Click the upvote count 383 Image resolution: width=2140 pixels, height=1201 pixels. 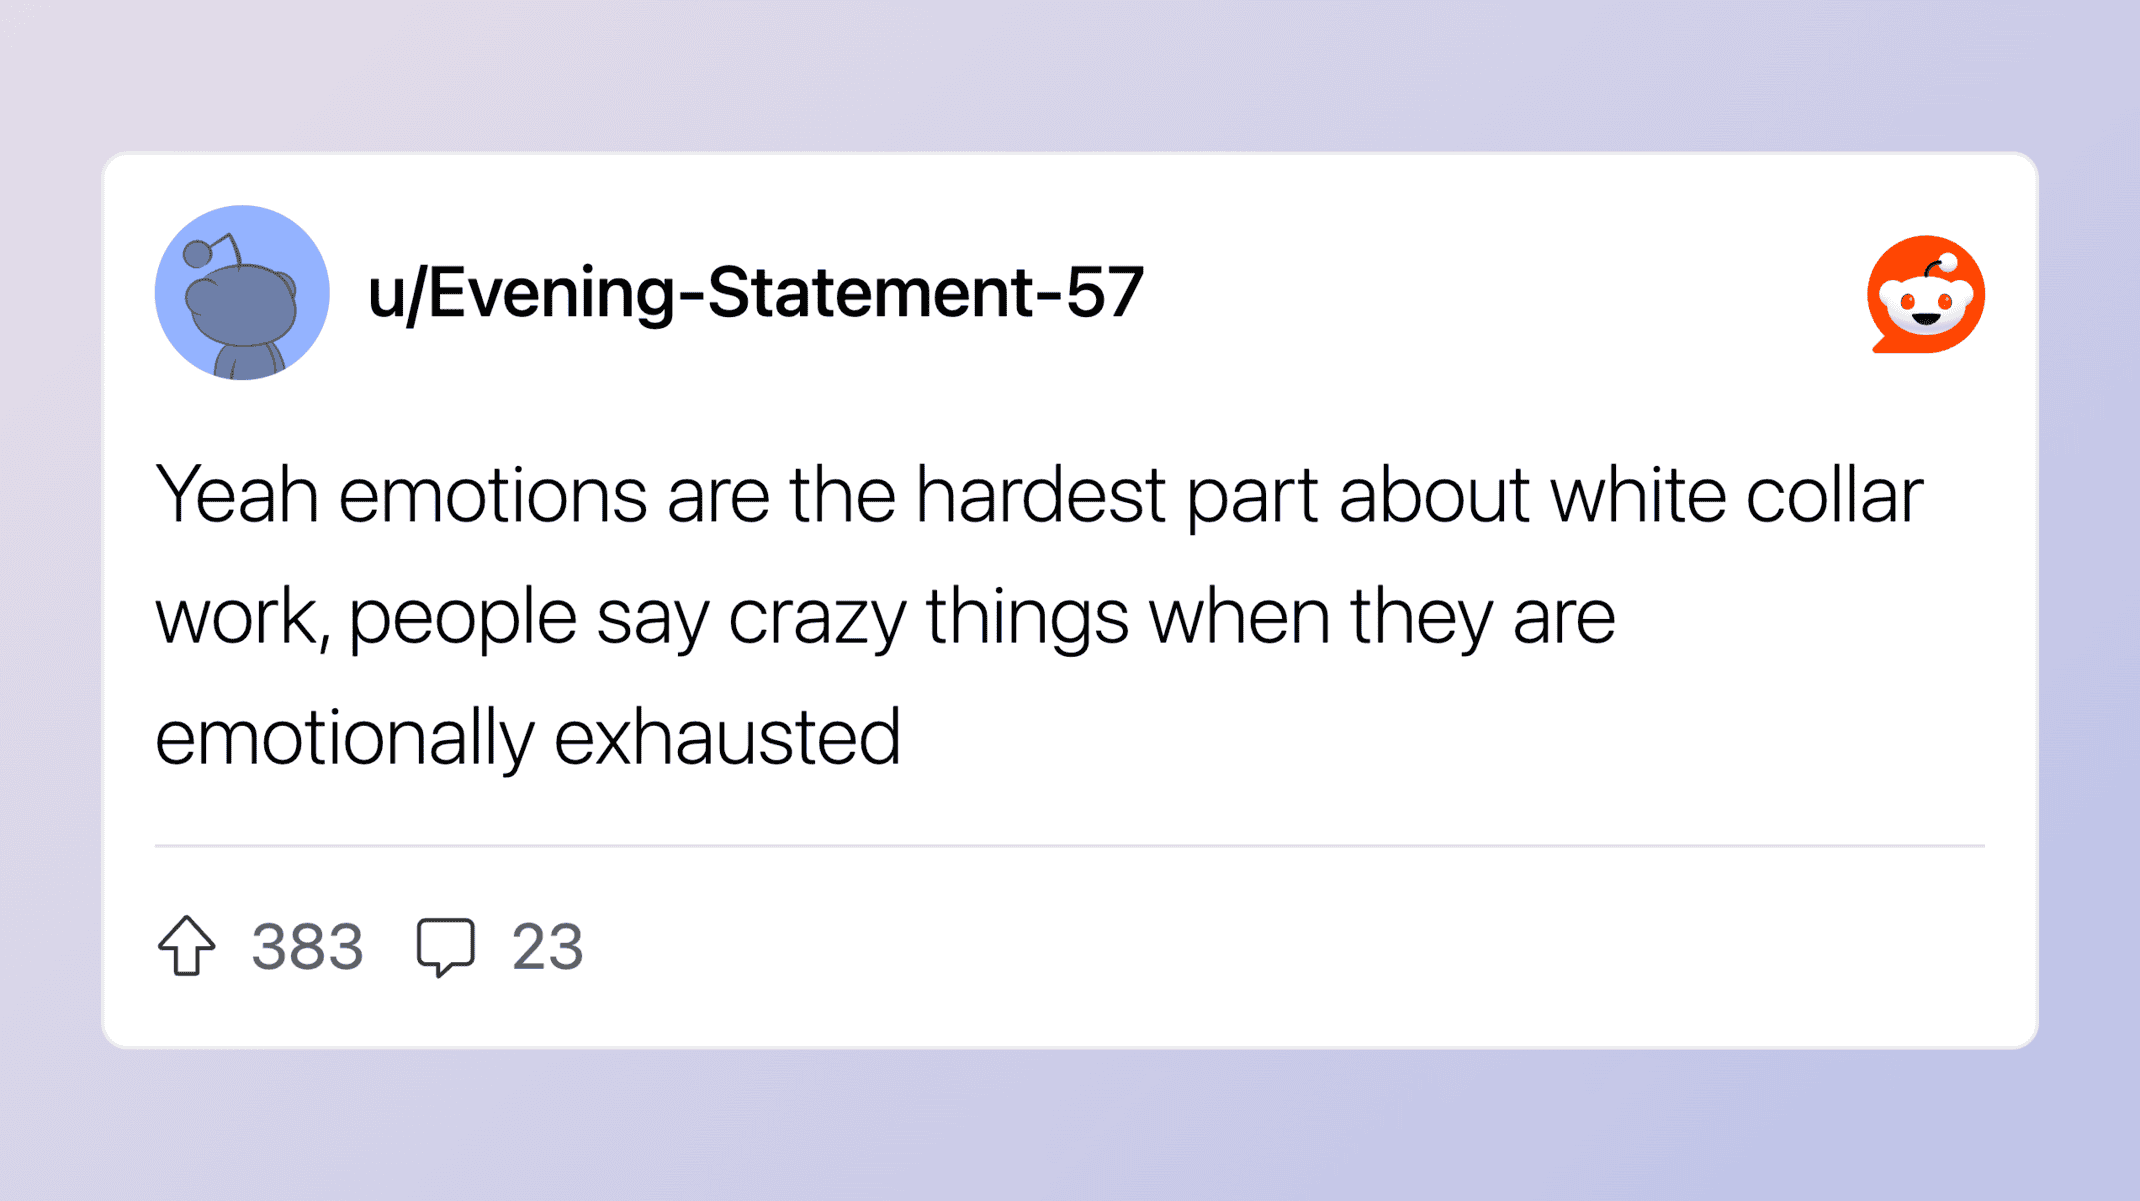click(307, 946)
